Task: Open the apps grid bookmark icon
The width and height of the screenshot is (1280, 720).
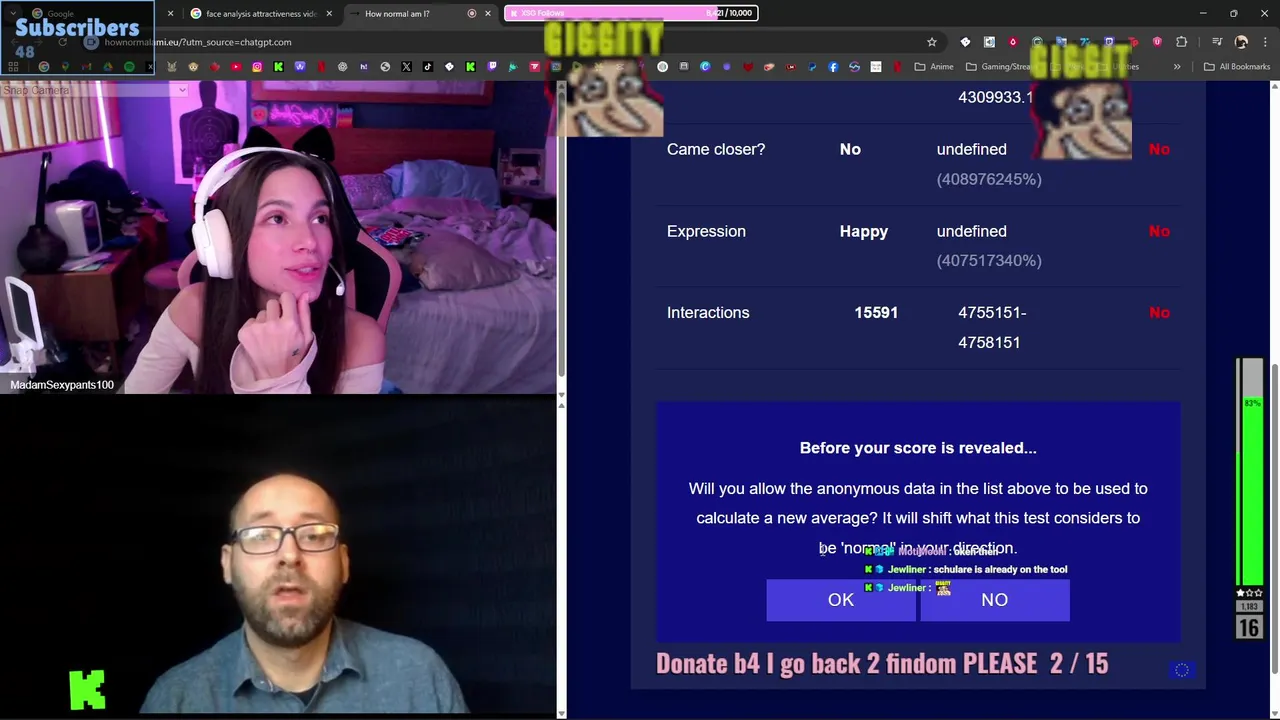Action: coord(13,66)
